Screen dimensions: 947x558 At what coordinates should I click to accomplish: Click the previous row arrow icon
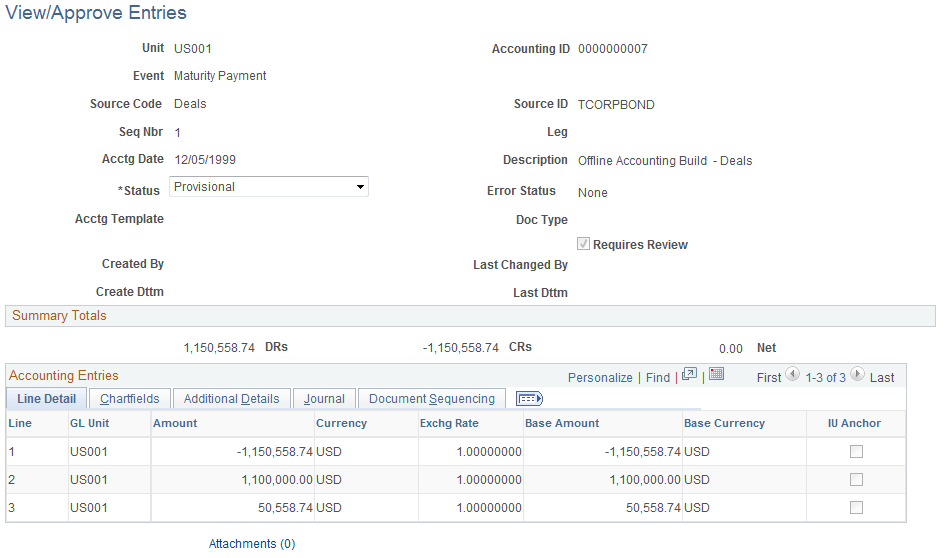(792, 374)
